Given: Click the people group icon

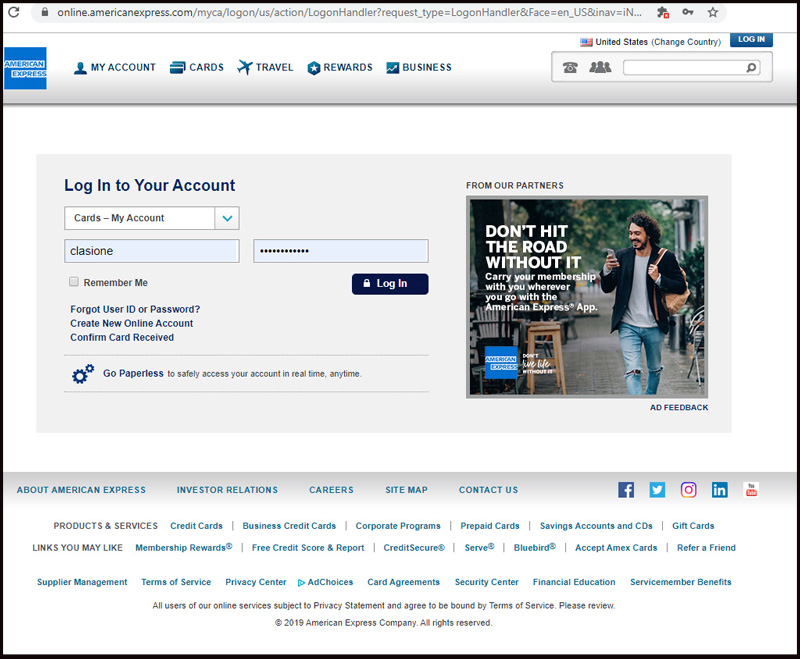Looking at the screenshot, I should [600, 67].
